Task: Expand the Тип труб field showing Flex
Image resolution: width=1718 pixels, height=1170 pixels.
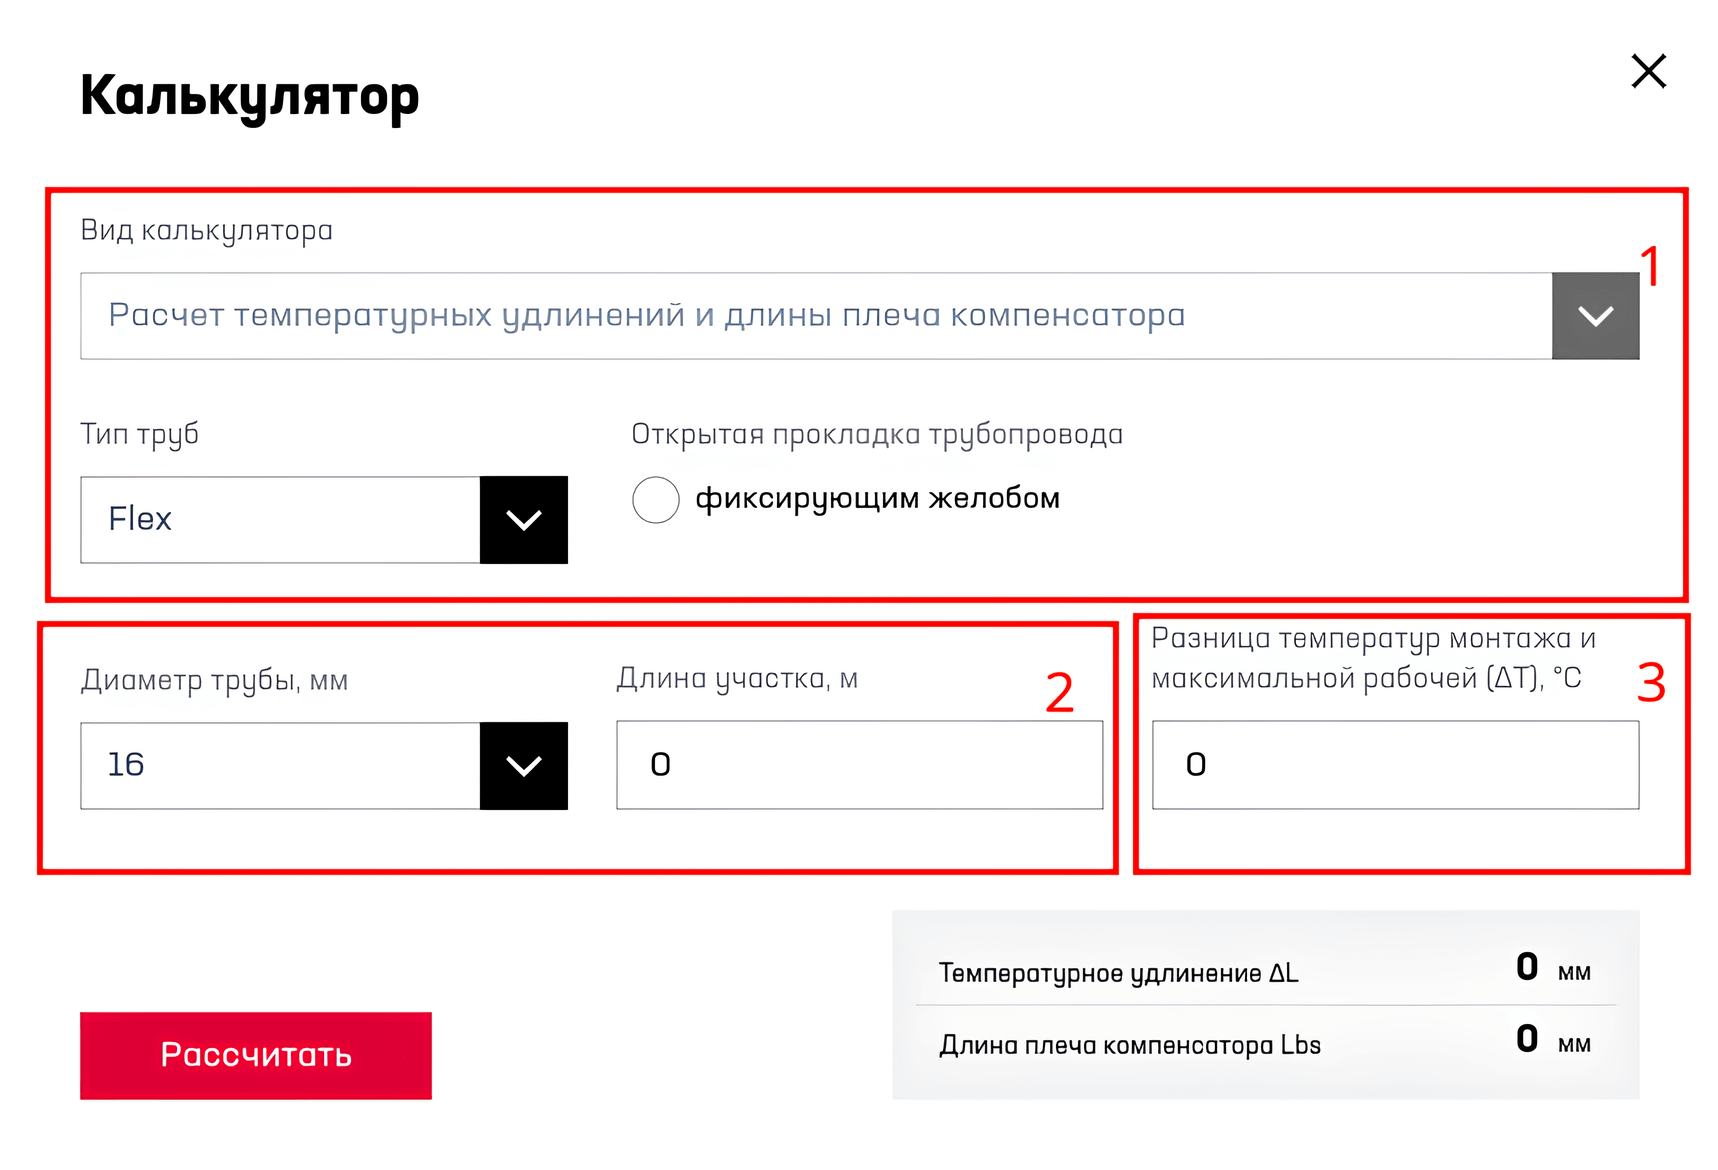Action: [x=281, y=520]
